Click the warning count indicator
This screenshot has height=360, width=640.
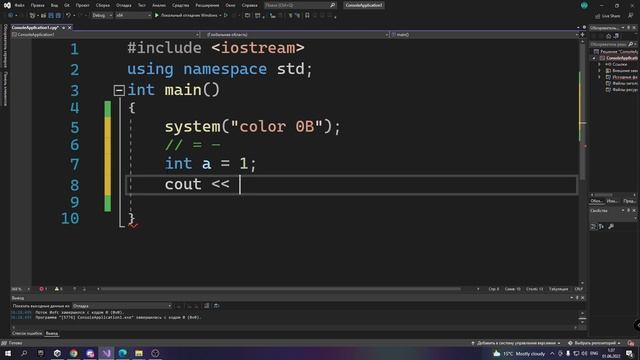pos(58,289)
